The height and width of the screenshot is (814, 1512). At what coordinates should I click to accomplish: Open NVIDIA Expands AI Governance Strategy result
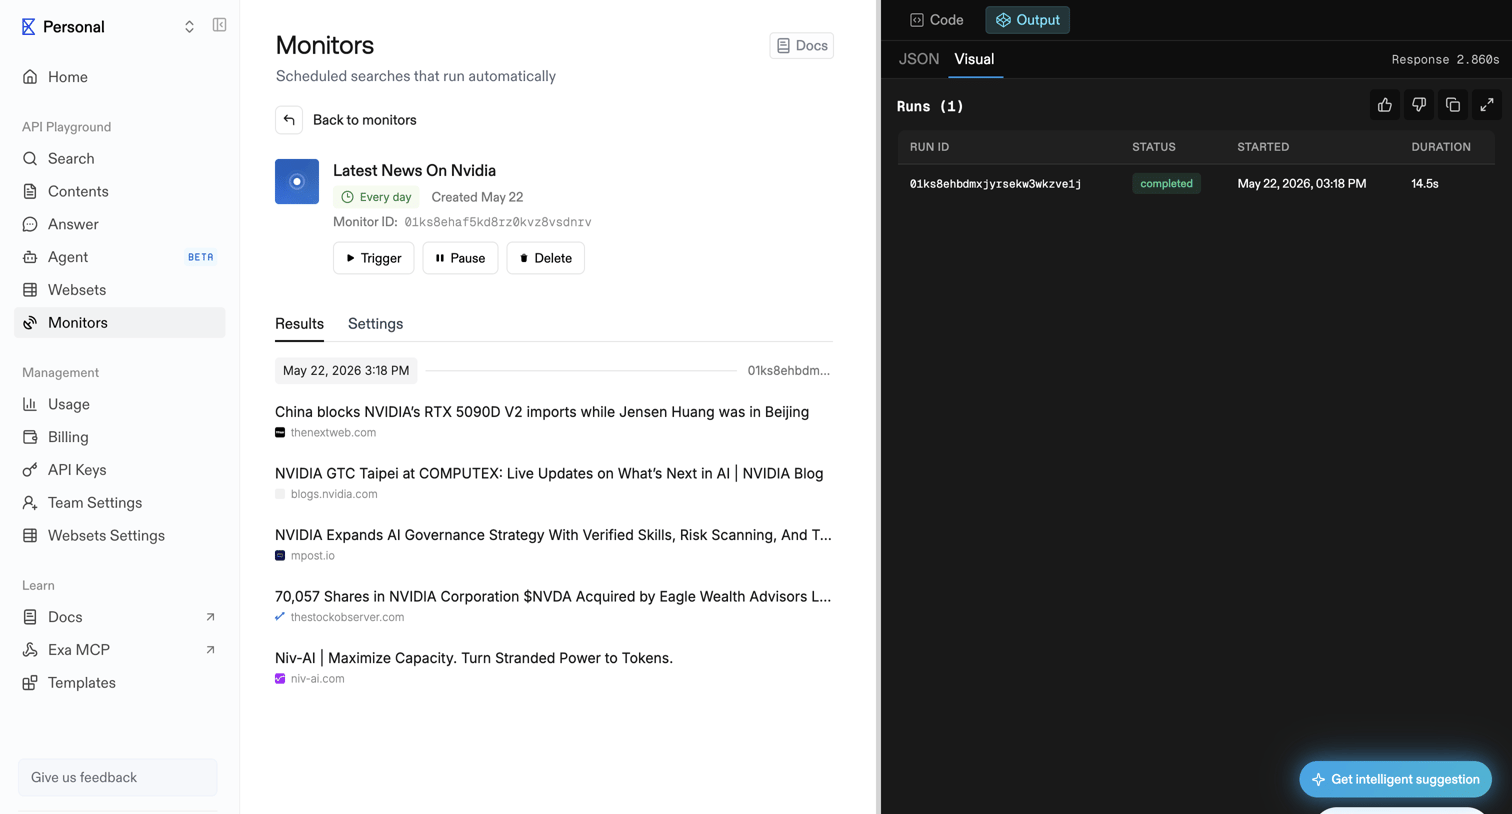(x=553, y=535)
